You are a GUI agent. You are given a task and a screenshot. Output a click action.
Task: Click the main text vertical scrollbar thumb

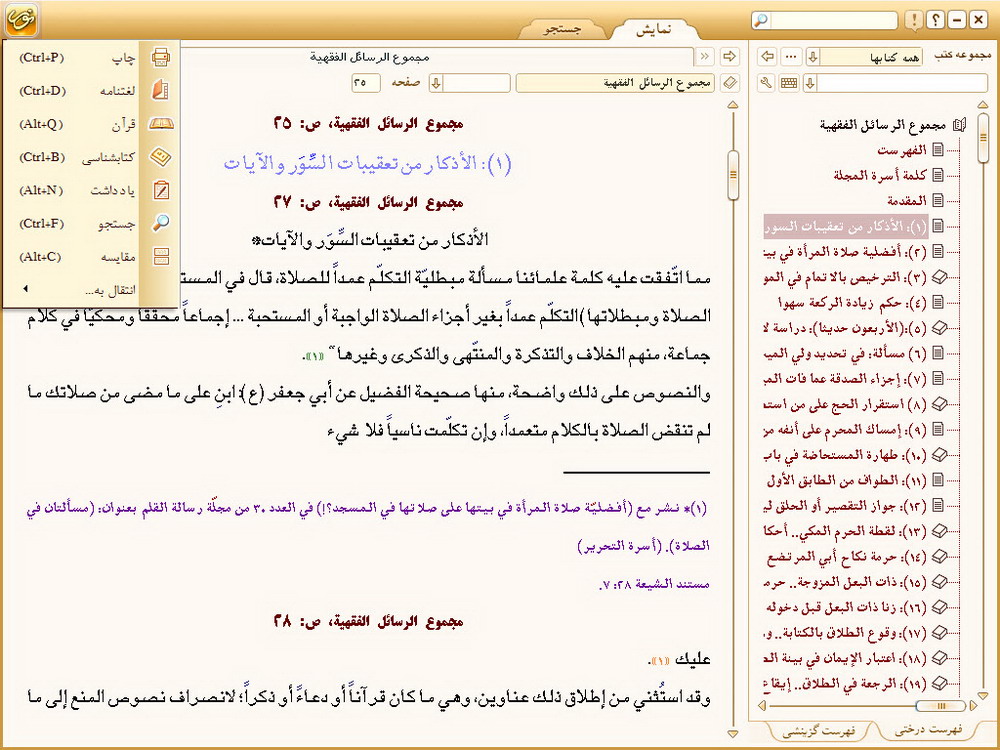click(x=733, y=175)
